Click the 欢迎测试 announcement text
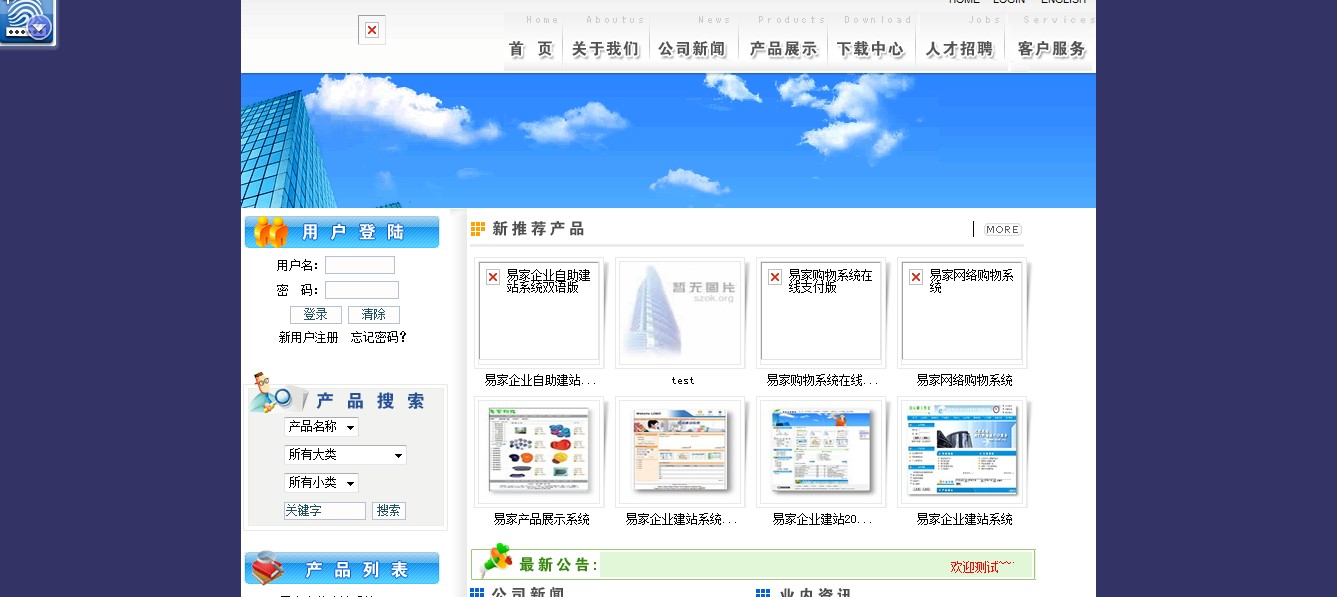 [981, 567]
